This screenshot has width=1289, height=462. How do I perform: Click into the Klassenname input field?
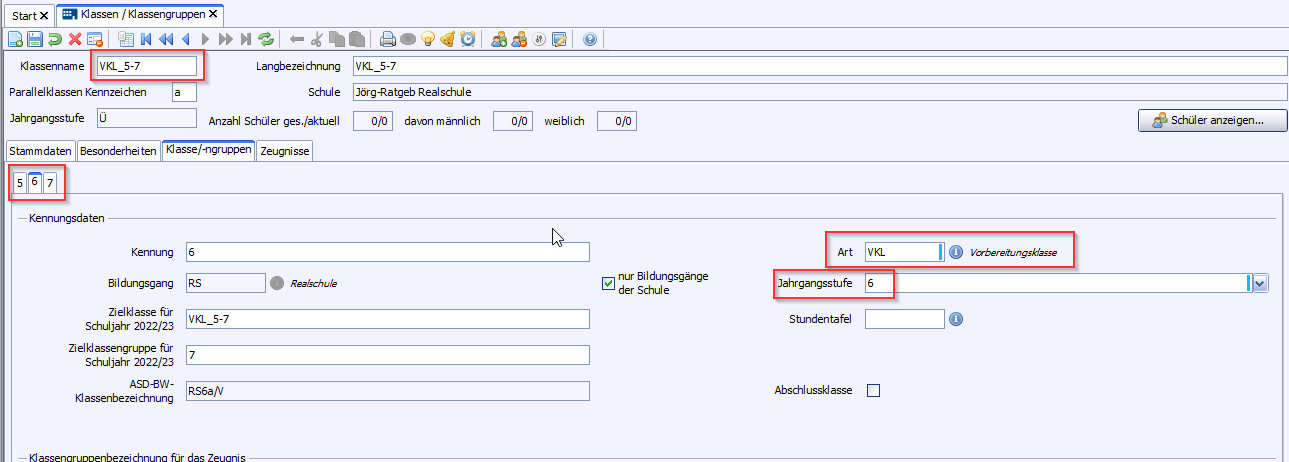pos(145,66)
